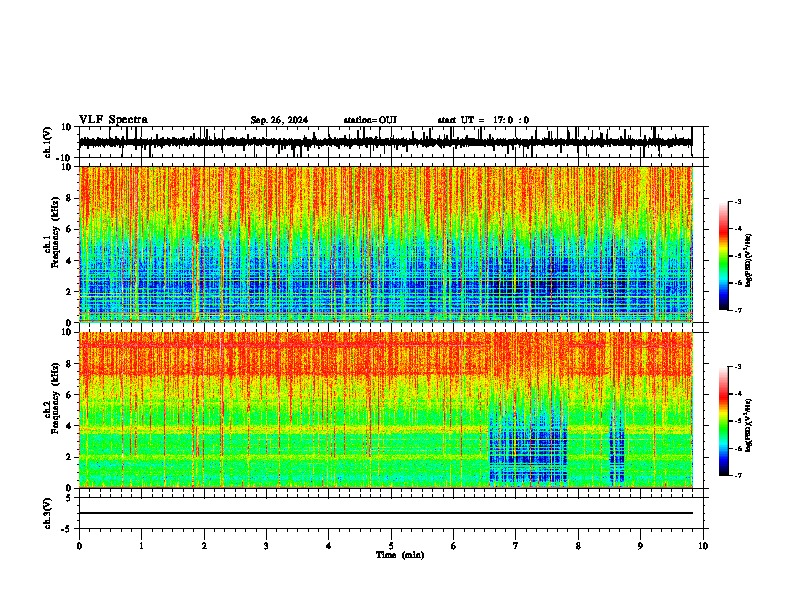This screenshot has height=612, width=792.
Task: Select the "ch.1(V)" axis label
Action: tap(47, 142)
